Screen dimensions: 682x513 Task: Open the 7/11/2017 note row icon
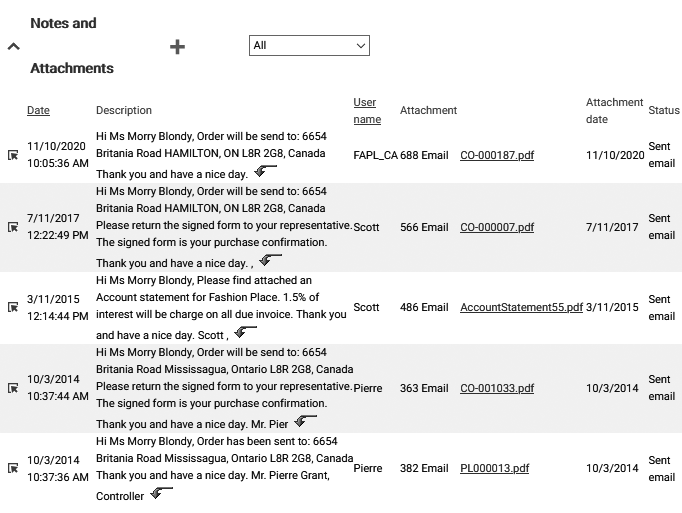13,227
